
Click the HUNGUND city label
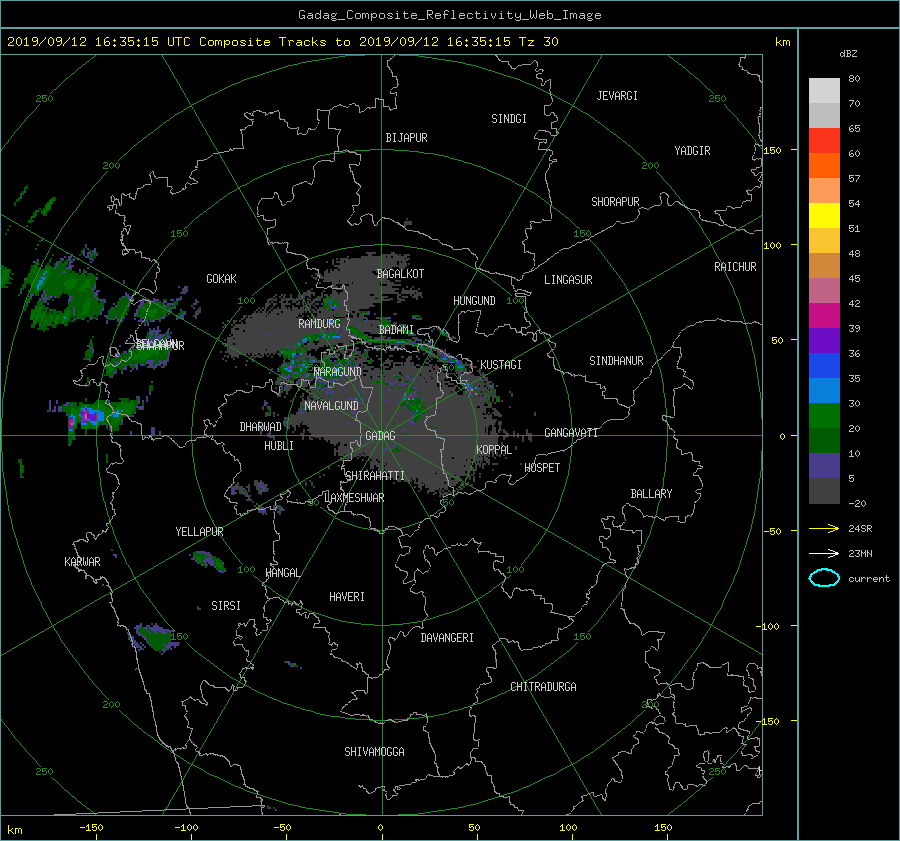pos(474,301)
